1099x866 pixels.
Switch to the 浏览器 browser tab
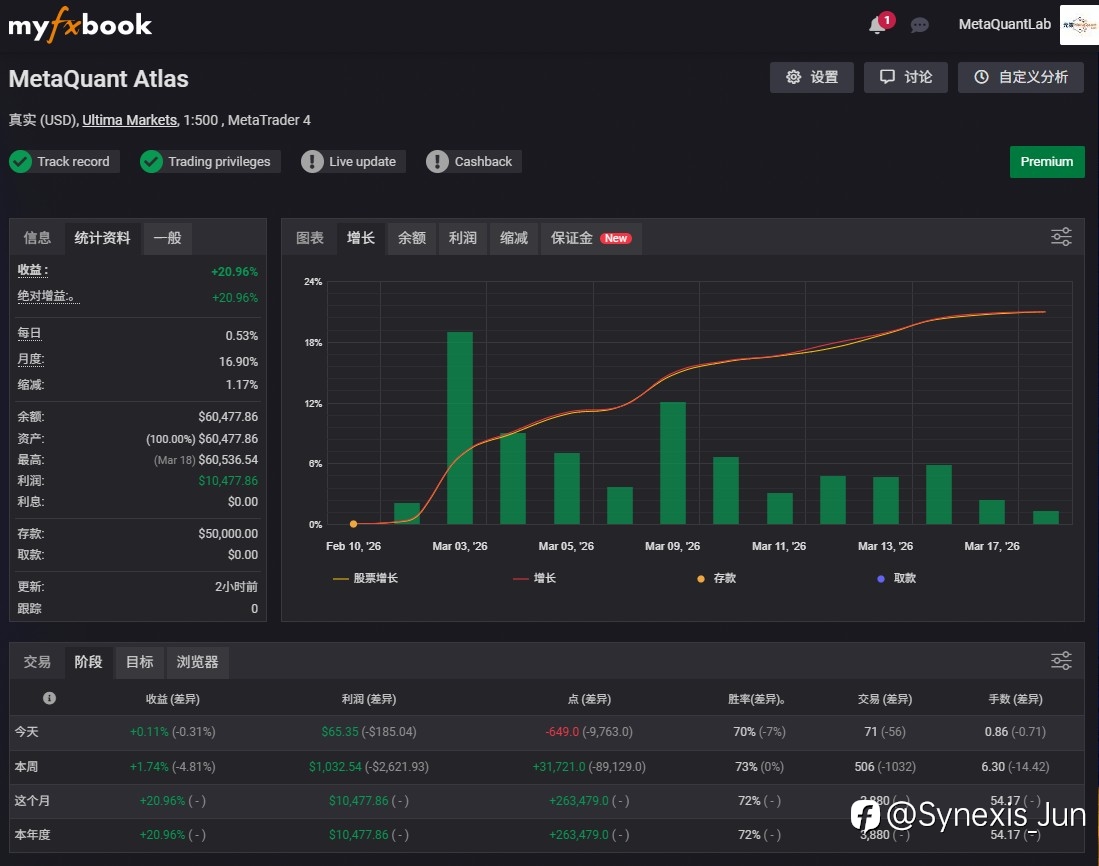pos(198,662)
